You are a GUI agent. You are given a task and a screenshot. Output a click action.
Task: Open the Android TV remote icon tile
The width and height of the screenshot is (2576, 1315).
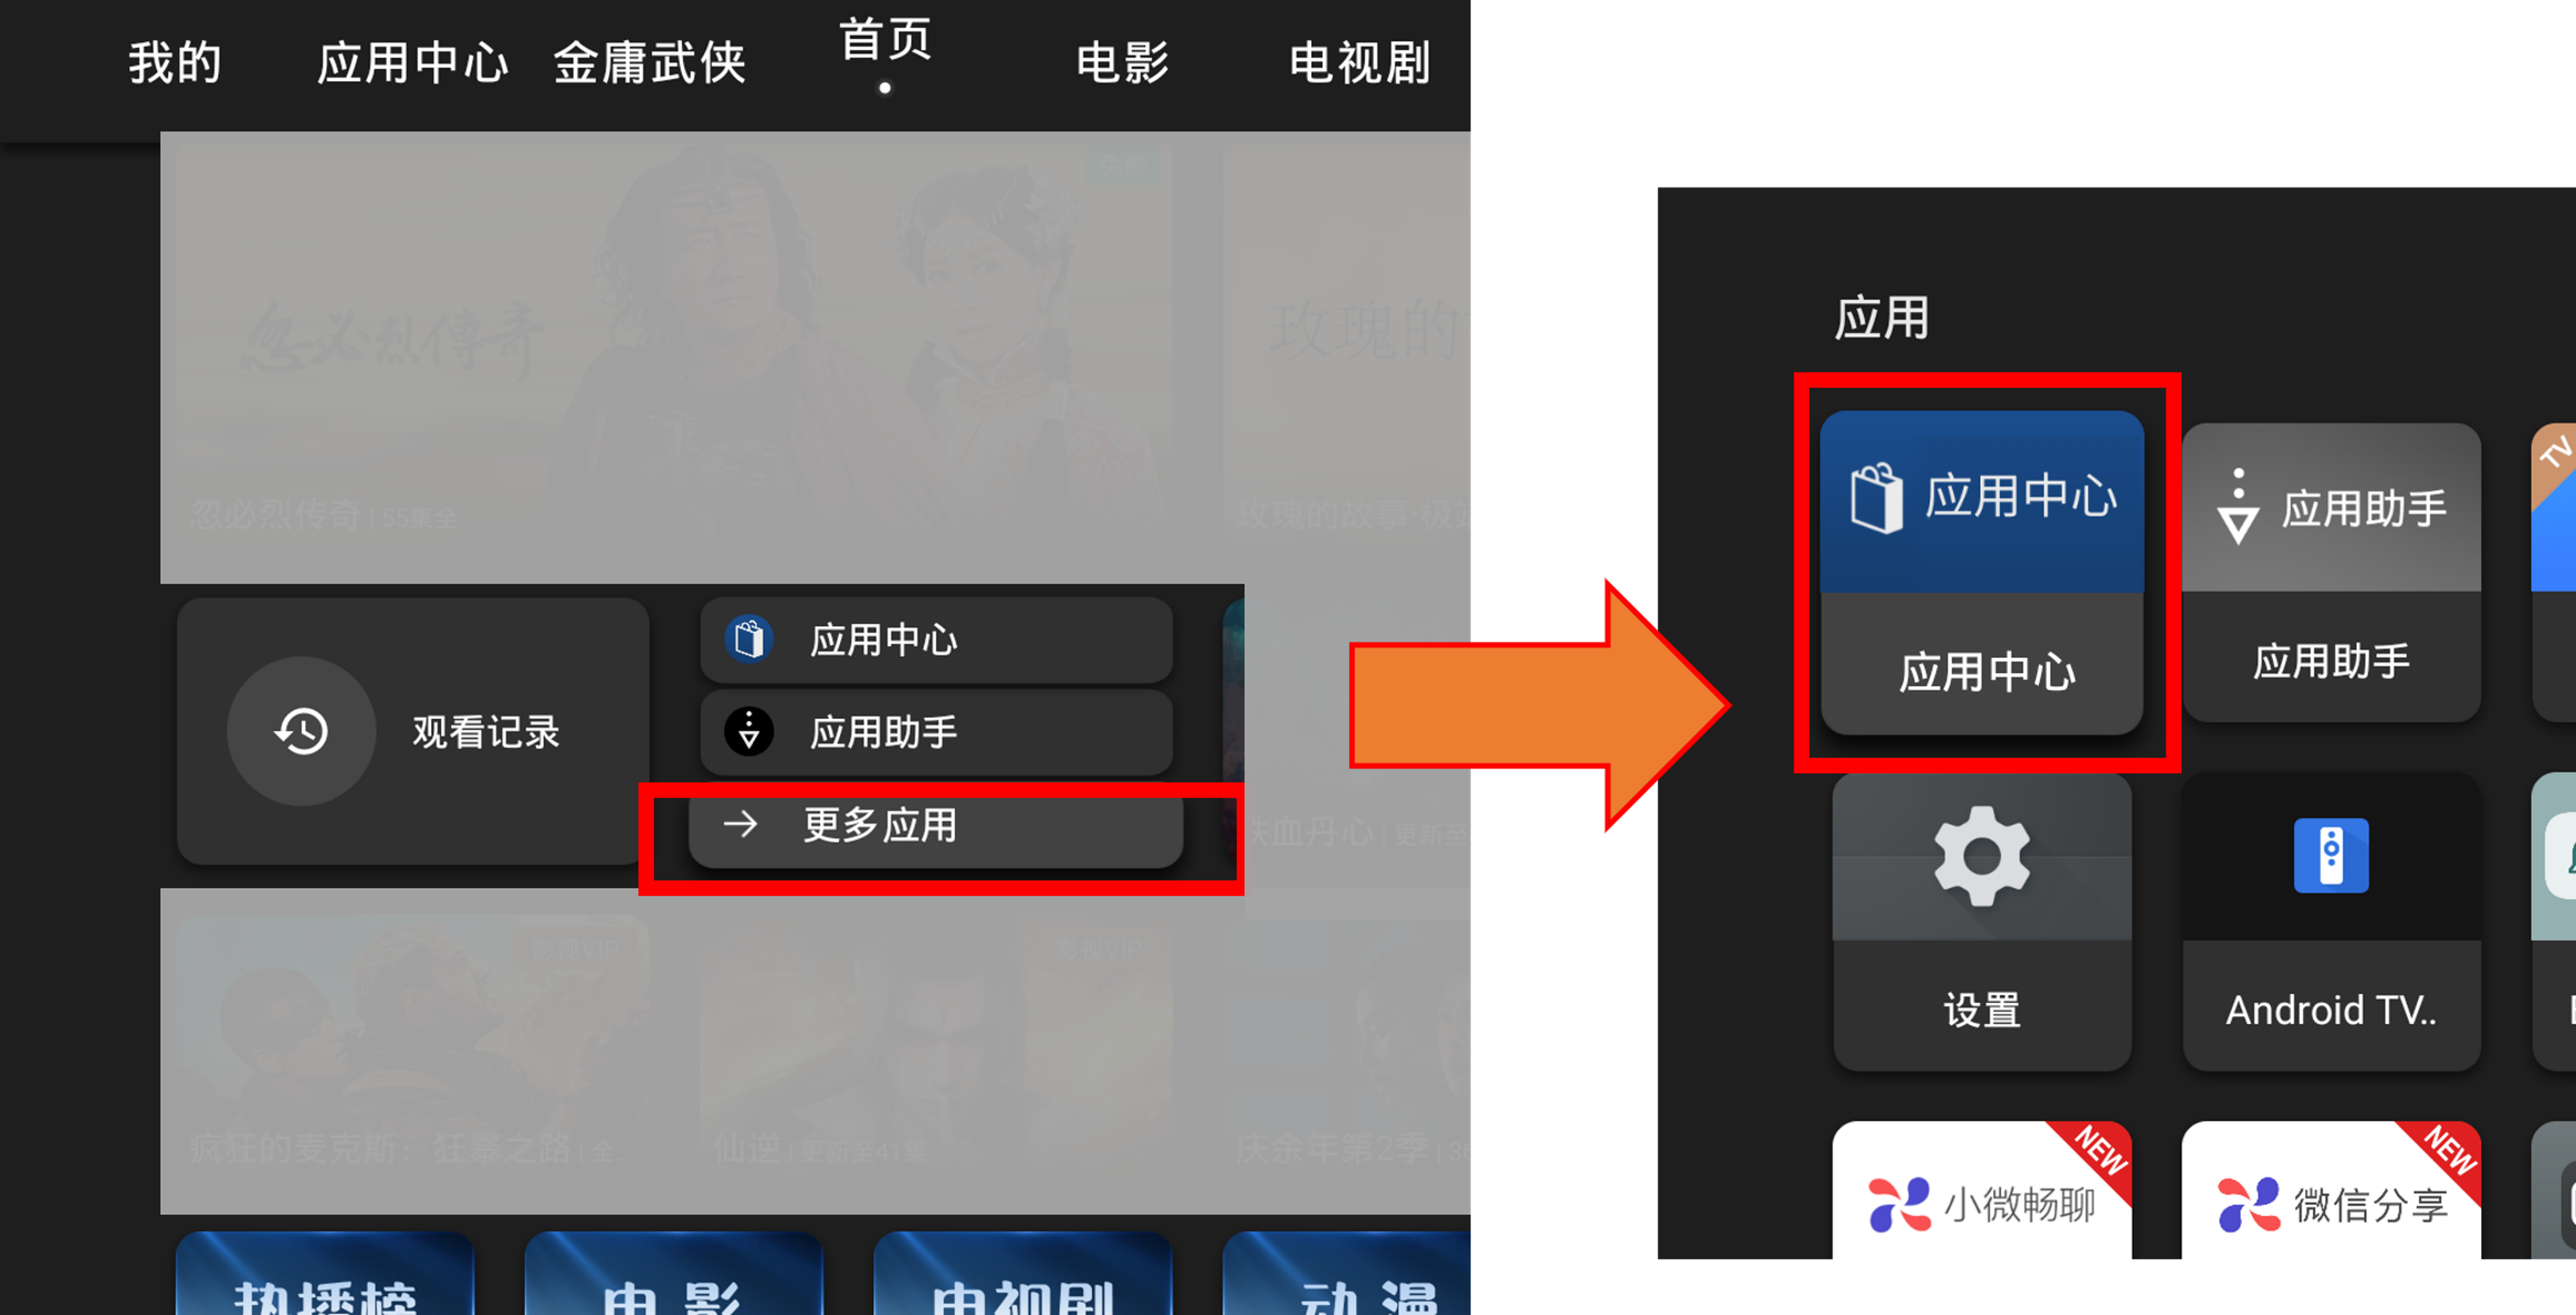coord(2331,921)
